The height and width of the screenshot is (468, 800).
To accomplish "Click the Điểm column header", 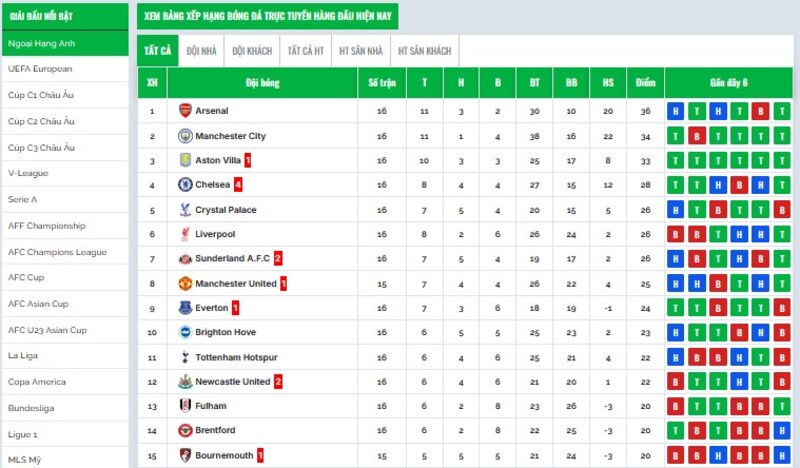I will 645,83.
